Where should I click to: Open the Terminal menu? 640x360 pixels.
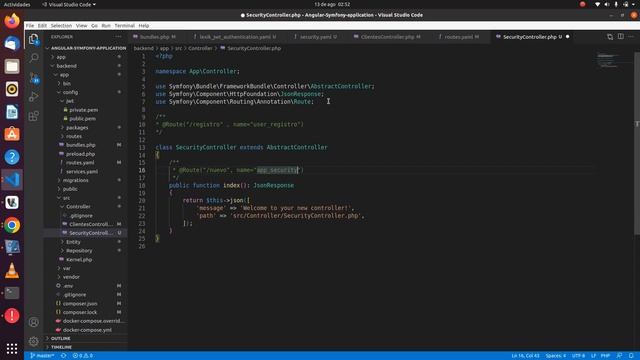pos(124,25)
